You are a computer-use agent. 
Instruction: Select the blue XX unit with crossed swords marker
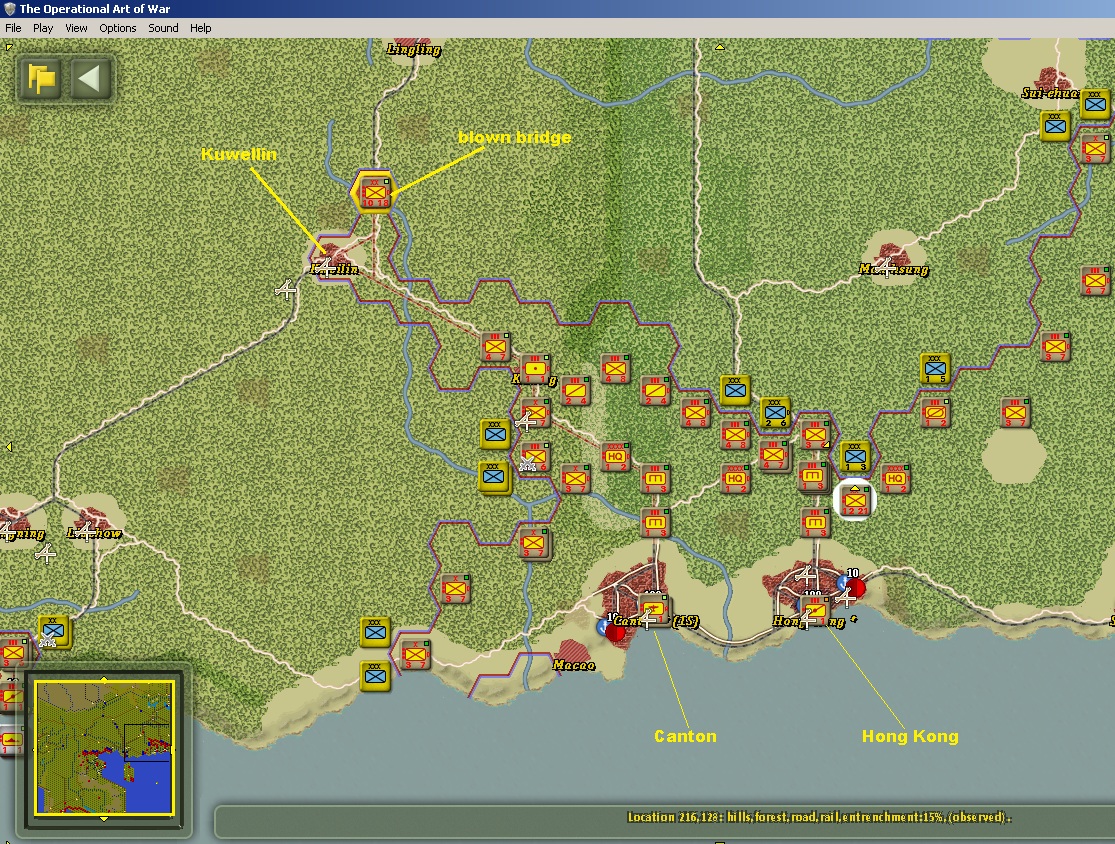click(x=53, y=631)
